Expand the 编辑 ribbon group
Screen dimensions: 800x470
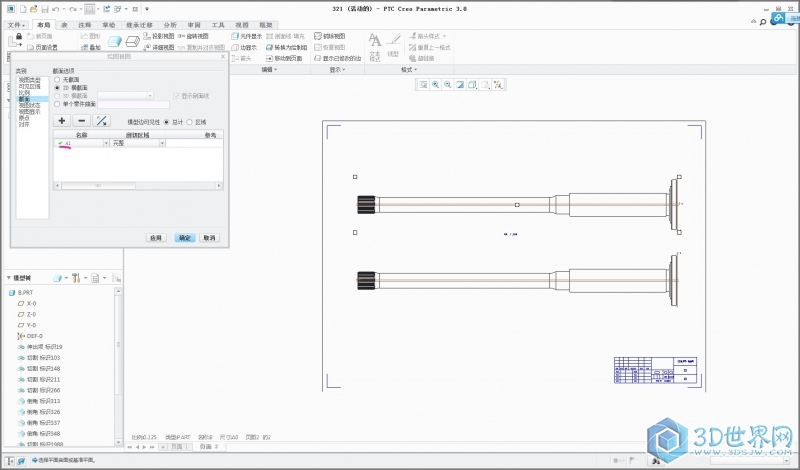269,69
